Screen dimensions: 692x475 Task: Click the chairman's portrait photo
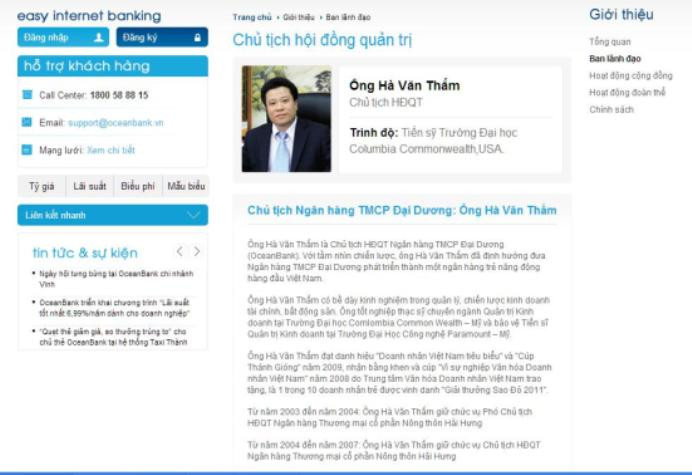(286, 119)
